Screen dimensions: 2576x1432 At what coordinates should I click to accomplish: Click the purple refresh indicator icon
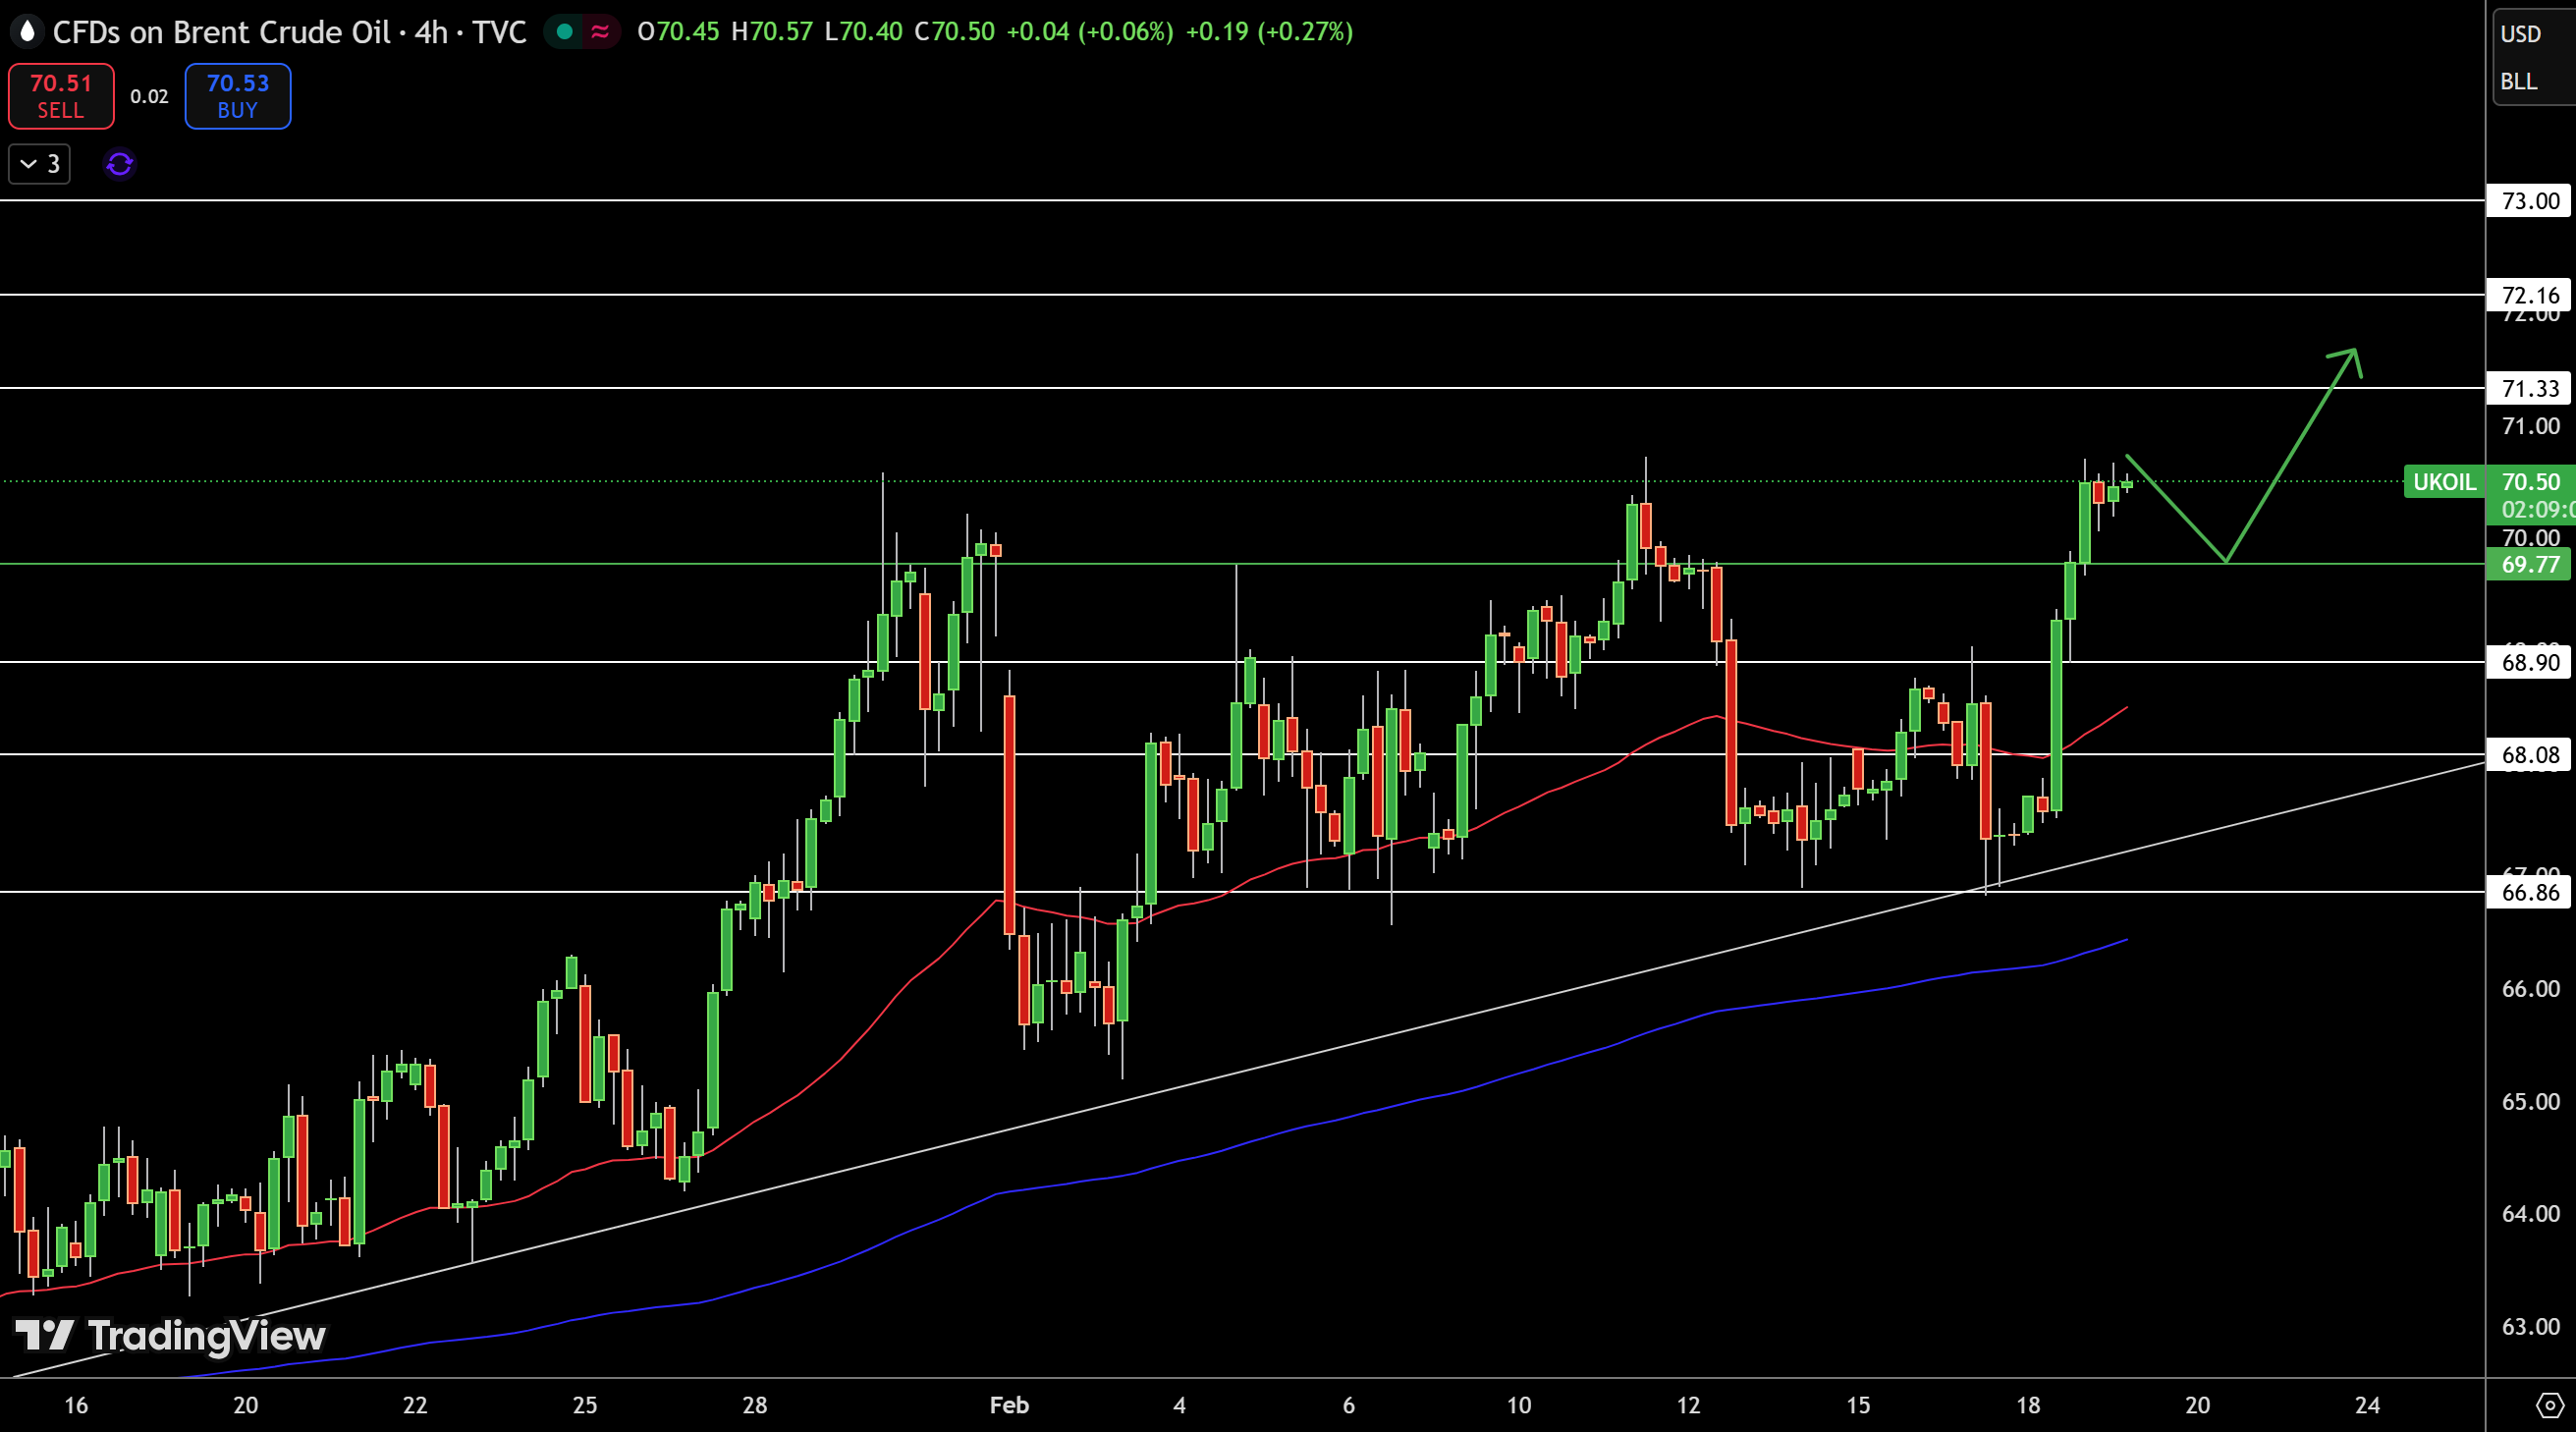pyautogui.click(x=120, y=164)
